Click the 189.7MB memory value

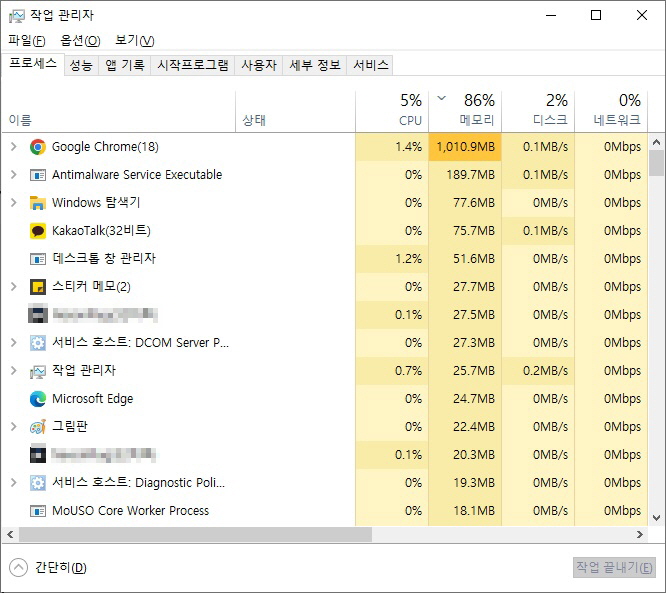pos(471,175)
